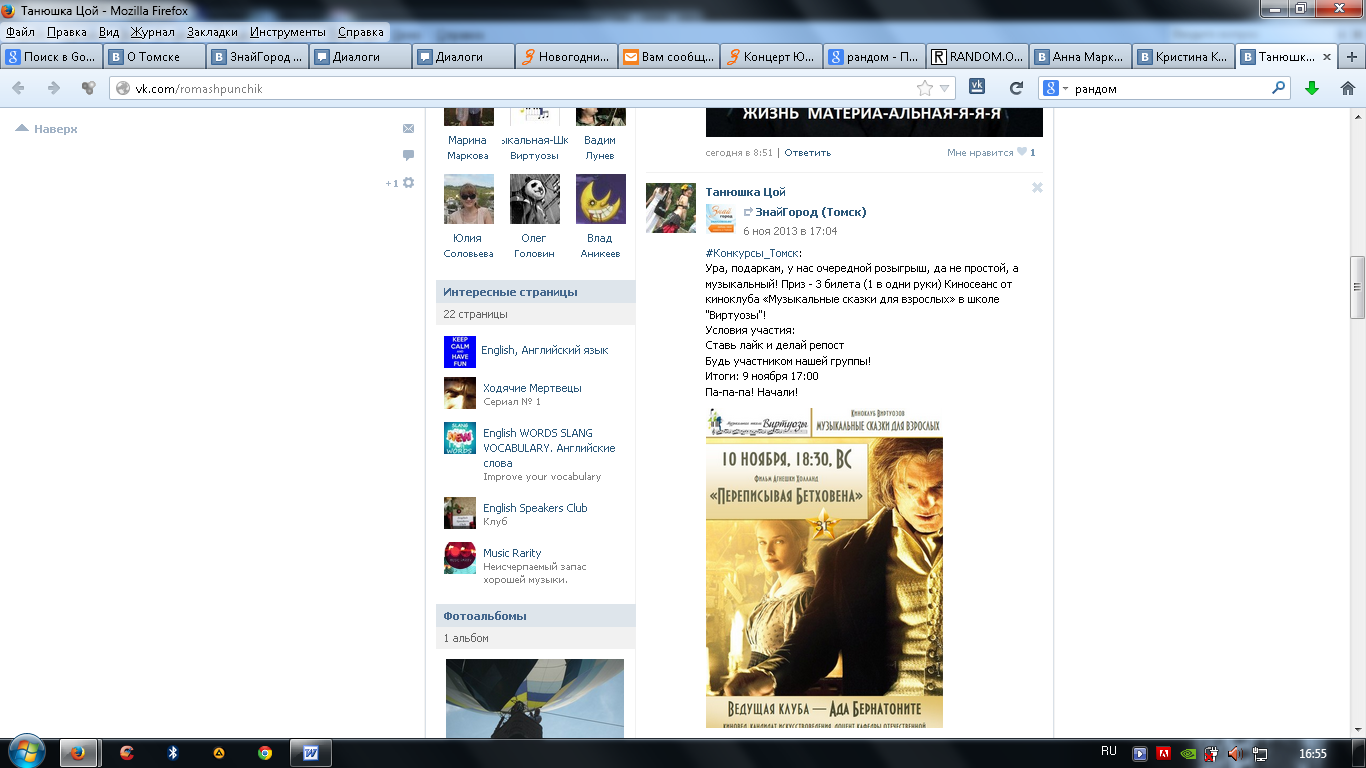Open the Правка menu
This screenshot has height=768, width=1366.
coord(66,32)
